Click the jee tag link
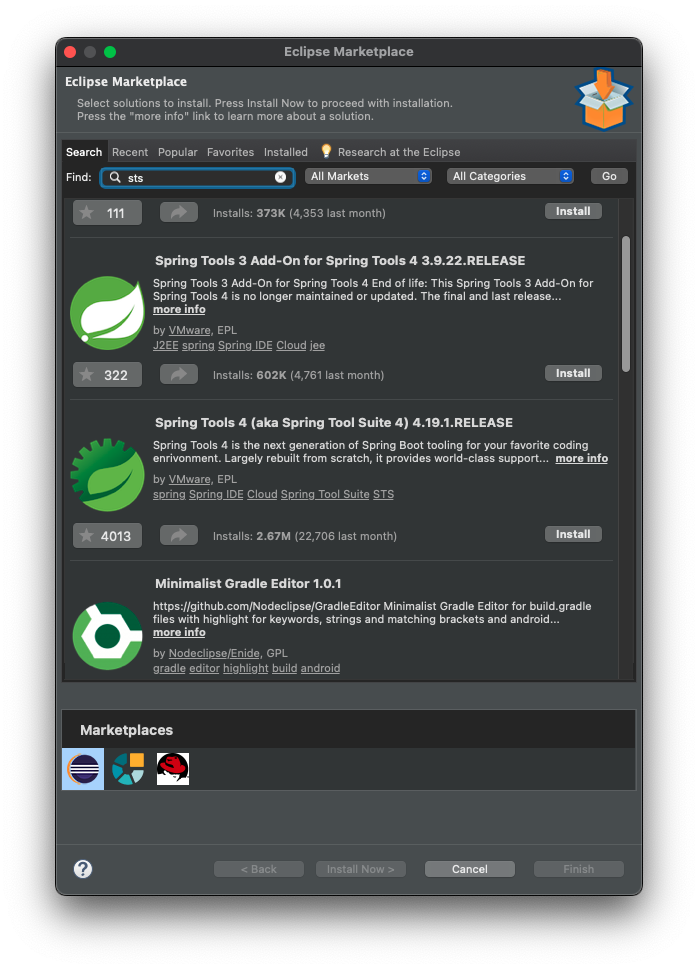The image size is (698, 969). [317, 345]
